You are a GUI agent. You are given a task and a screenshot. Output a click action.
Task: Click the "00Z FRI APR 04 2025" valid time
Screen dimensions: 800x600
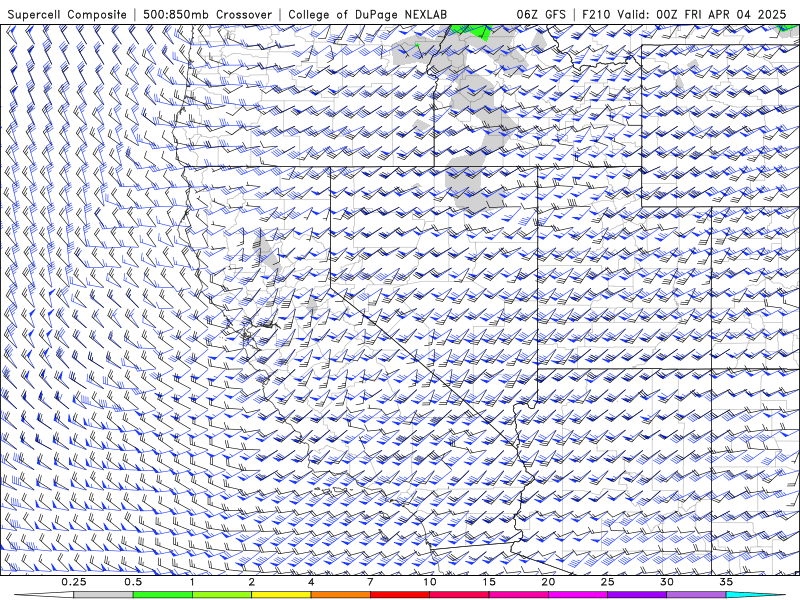coord(721,14)
